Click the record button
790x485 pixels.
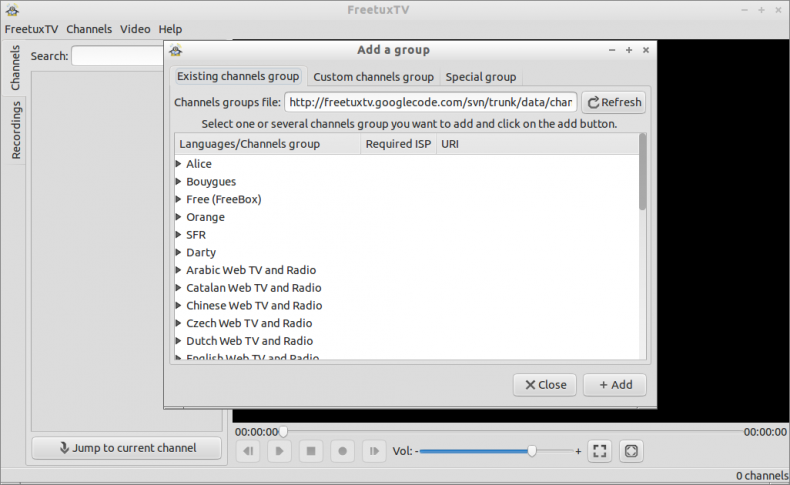(342, 451)
